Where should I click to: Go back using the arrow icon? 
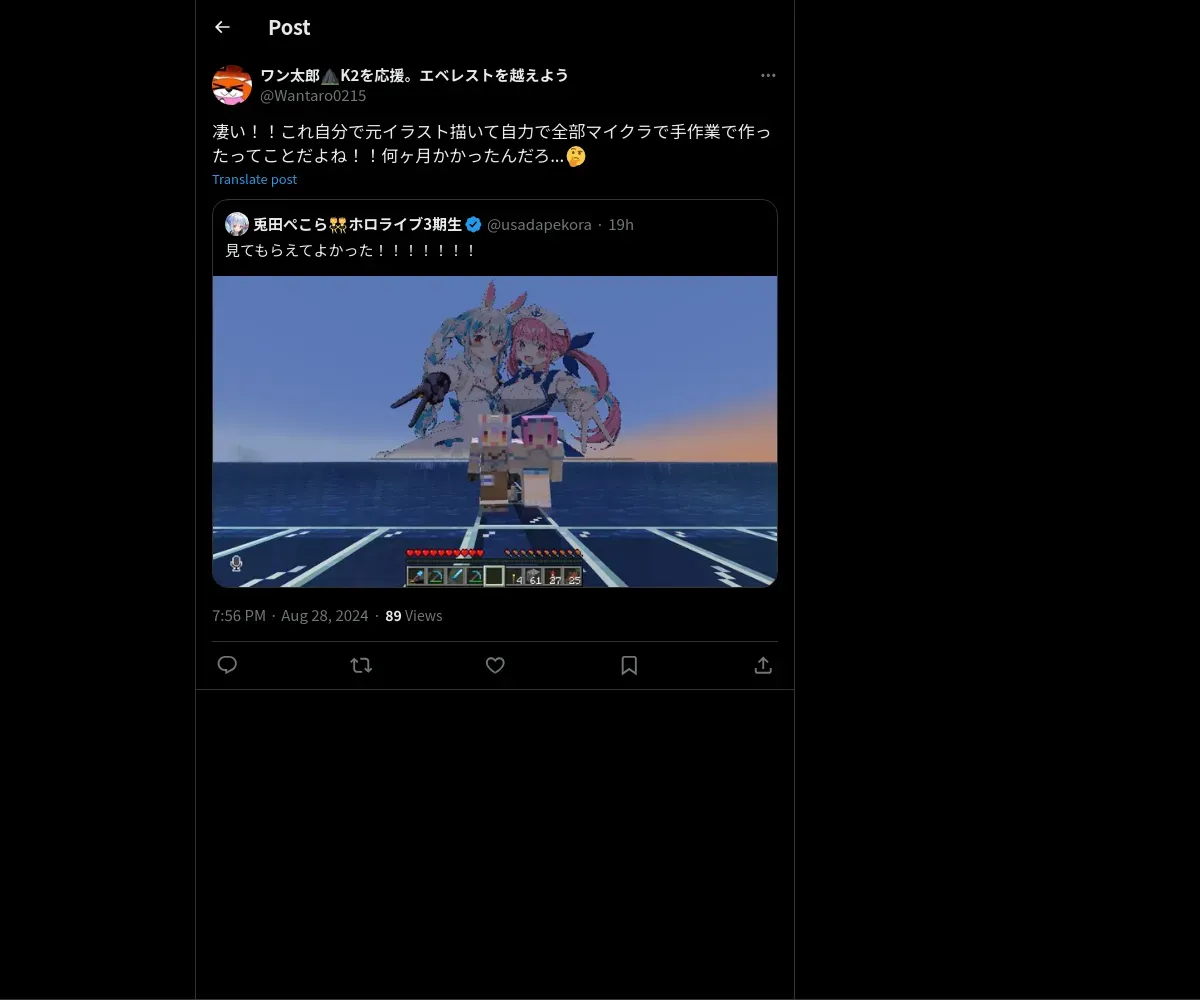tap(222, 27)
